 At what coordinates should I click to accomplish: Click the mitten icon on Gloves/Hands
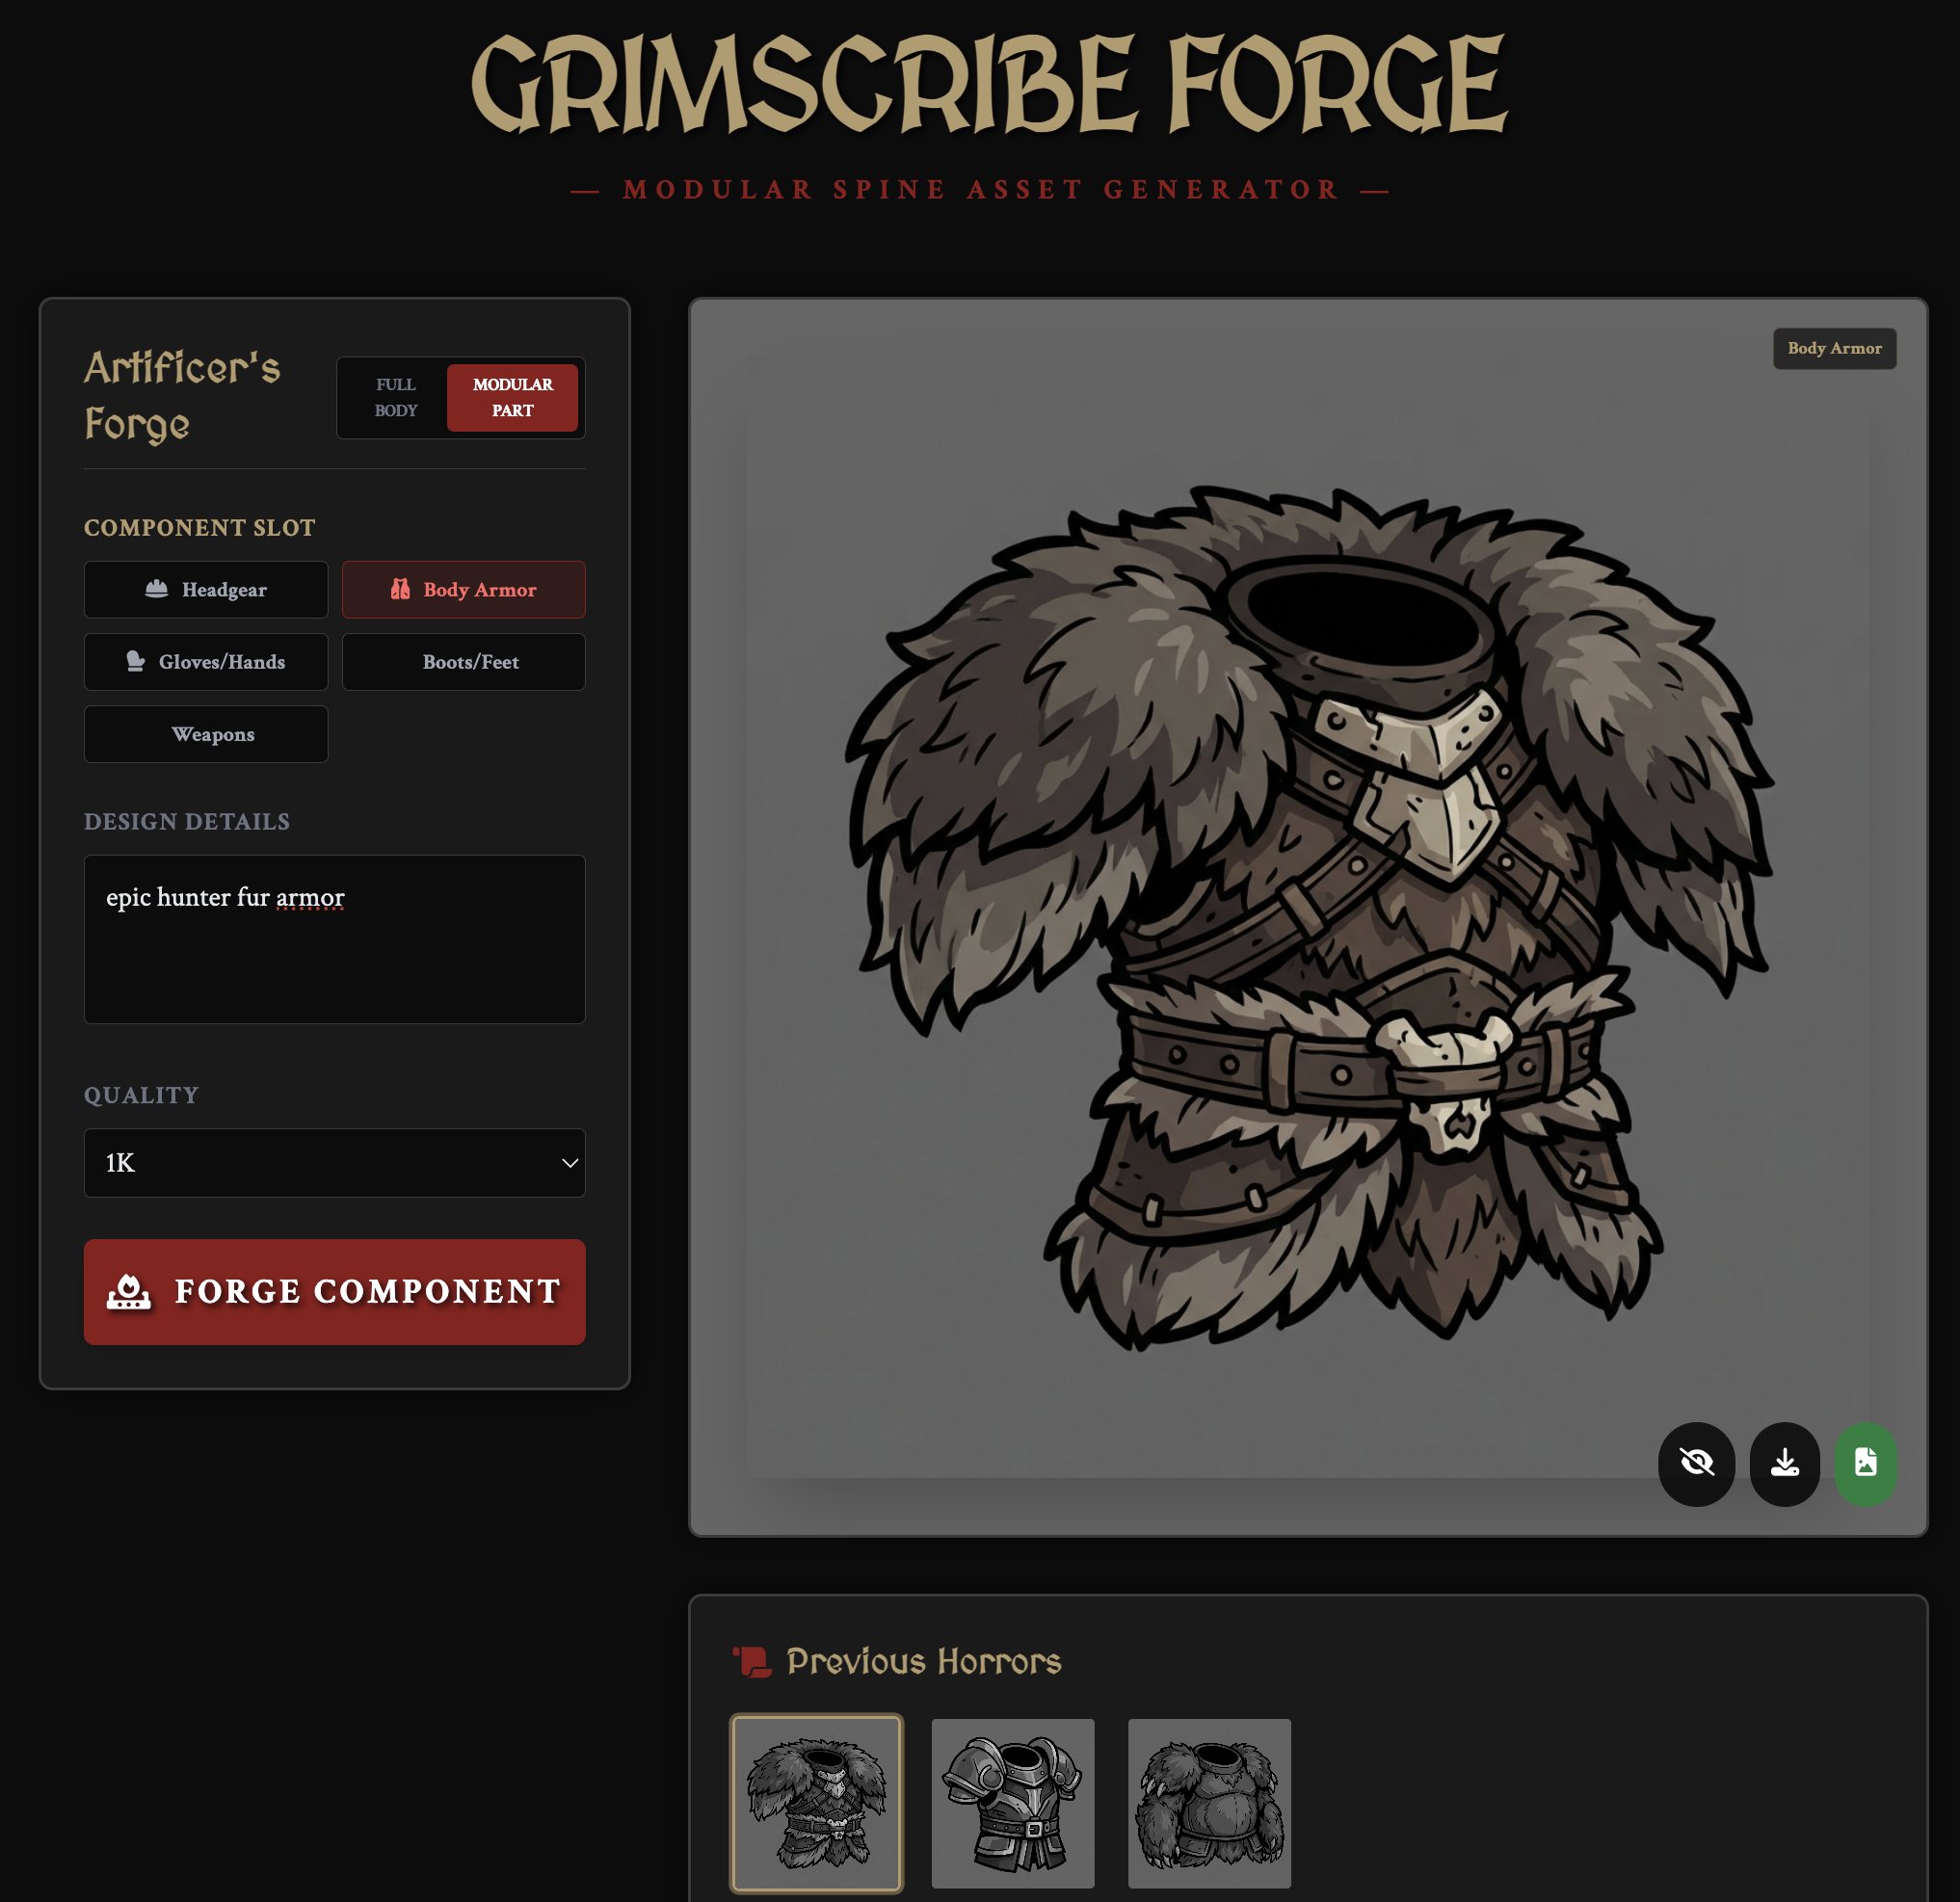(135, 661)
